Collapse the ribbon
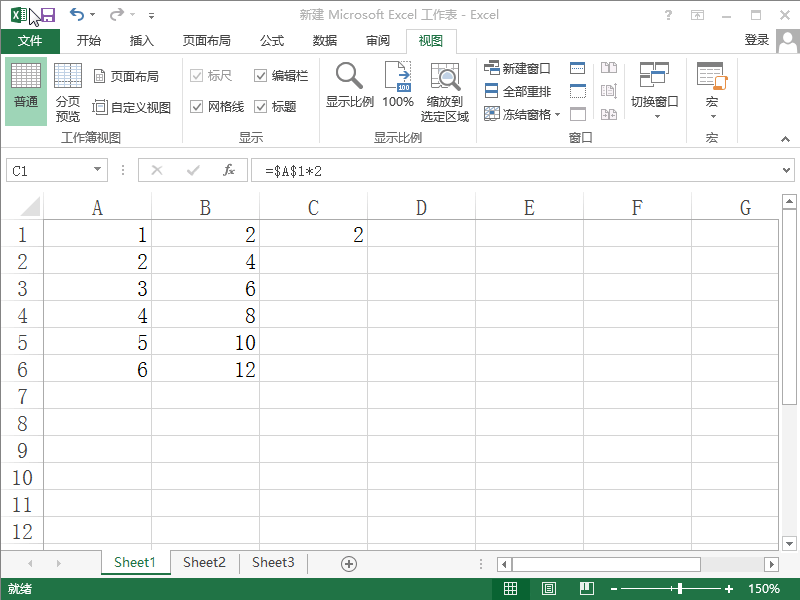 click(785, 139)
